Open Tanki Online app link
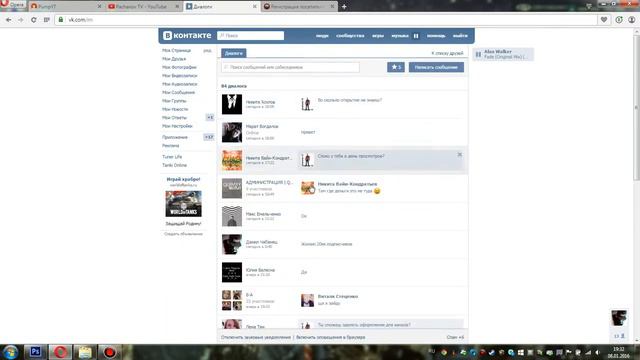This screenshot has height=360, width=640. point(174,165)
